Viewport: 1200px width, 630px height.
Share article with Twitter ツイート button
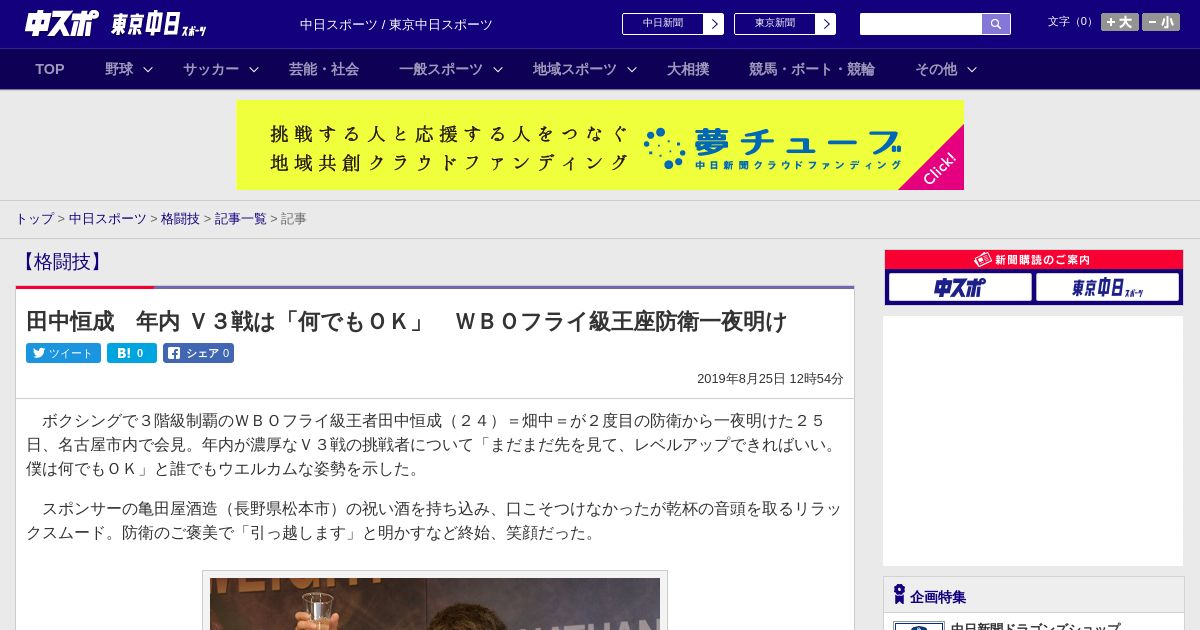point(63,353)
